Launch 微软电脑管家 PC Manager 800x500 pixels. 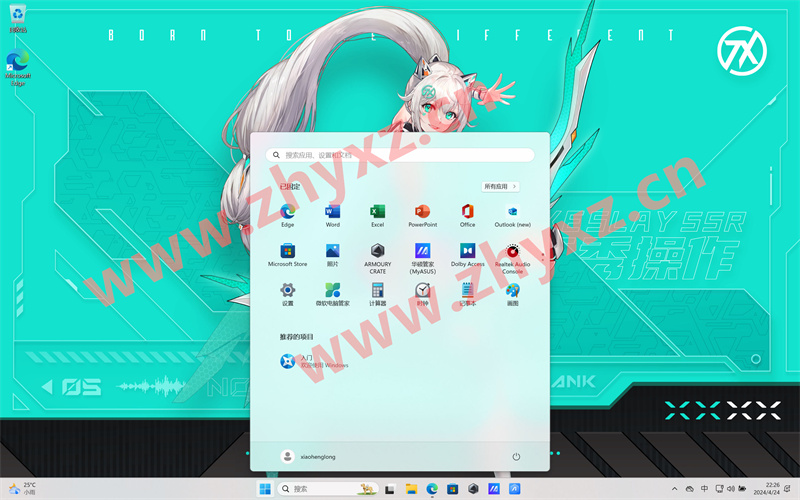332,294
